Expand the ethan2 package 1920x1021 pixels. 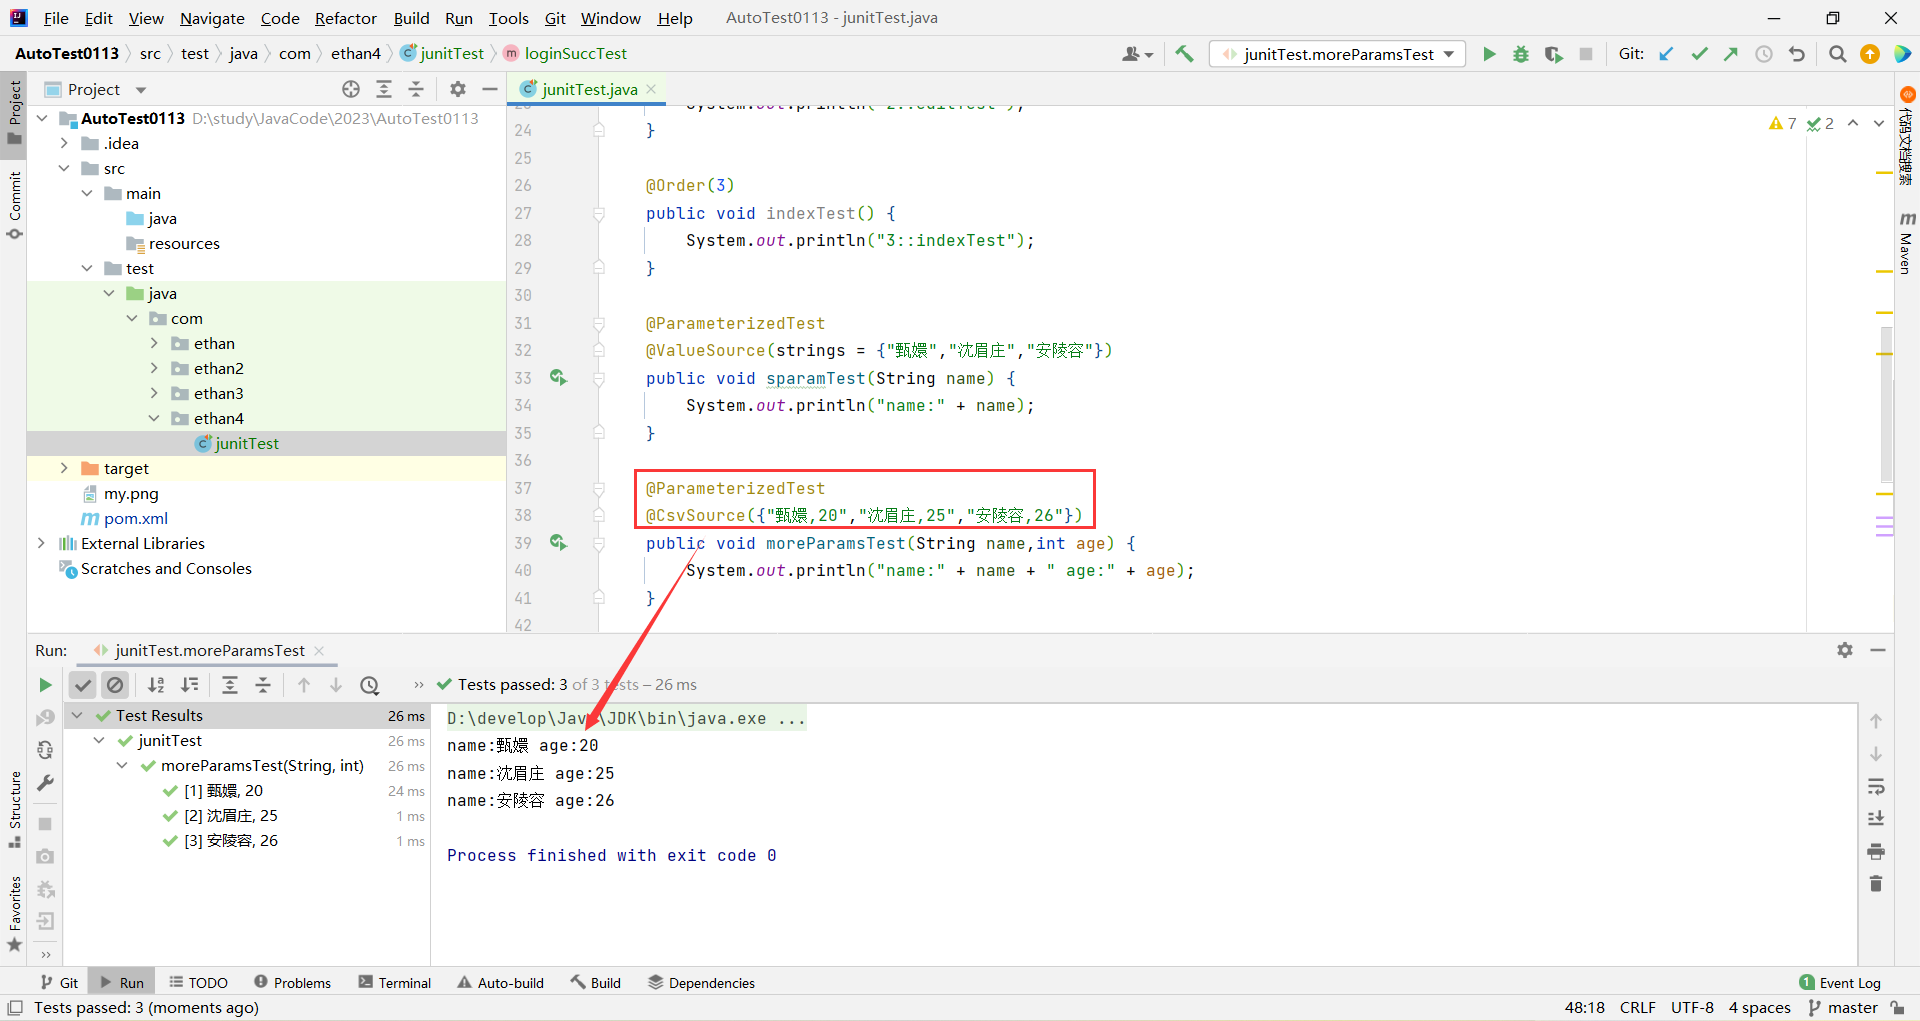coord(154,368)
